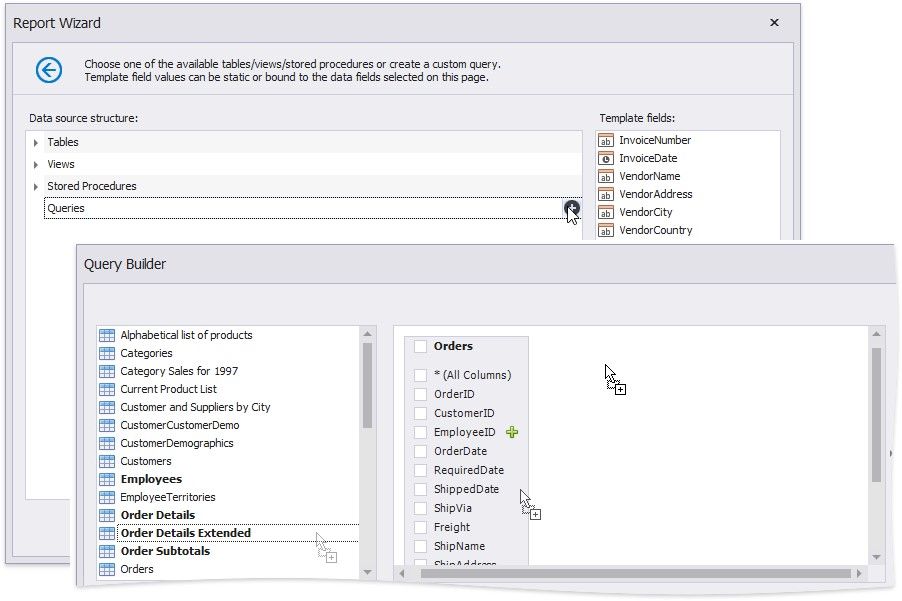Click the back arrow in Report Wizard

(x=49, y=69)
